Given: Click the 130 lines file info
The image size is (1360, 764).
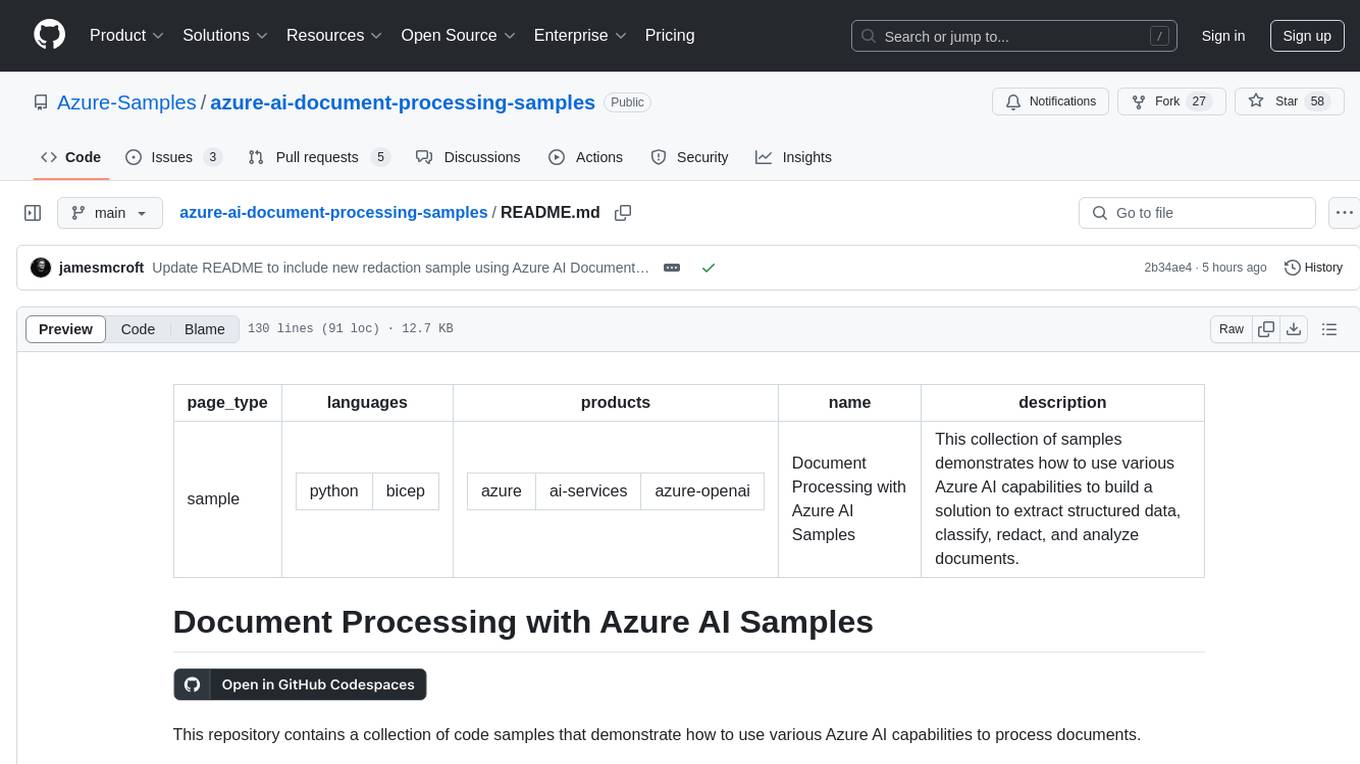Looking at the screenshot, I should [350, 329].
